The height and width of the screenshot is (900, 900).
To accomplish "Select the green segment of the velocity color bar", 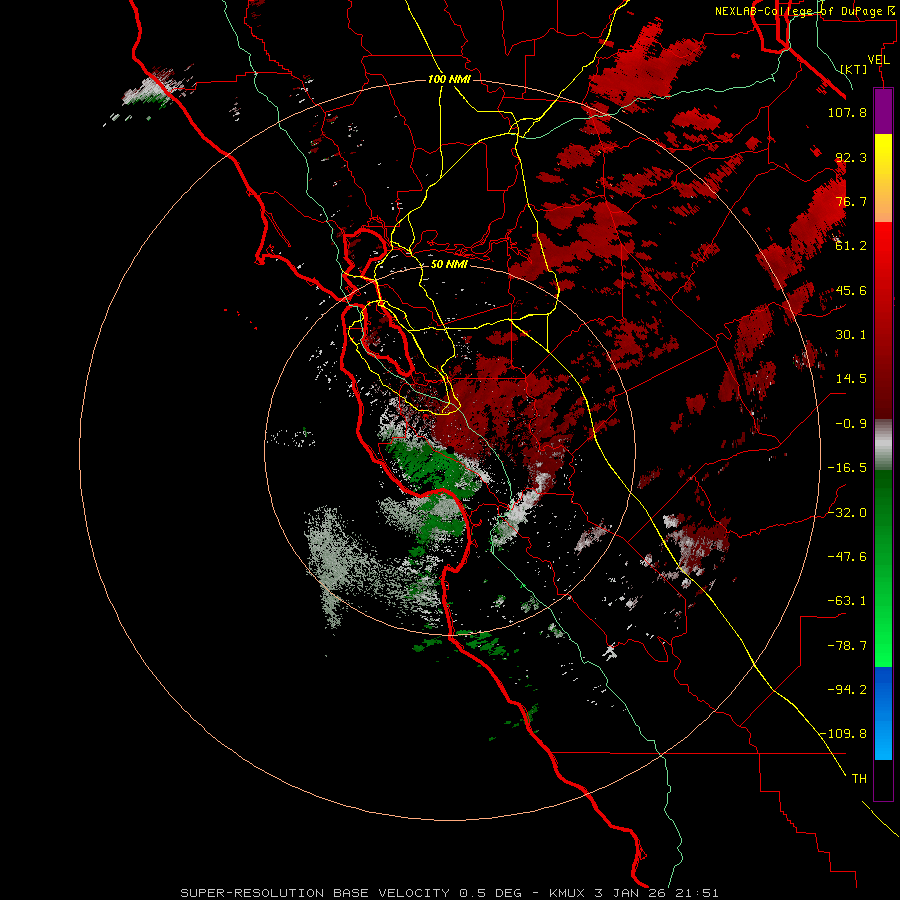I will [x=883, y=568].
